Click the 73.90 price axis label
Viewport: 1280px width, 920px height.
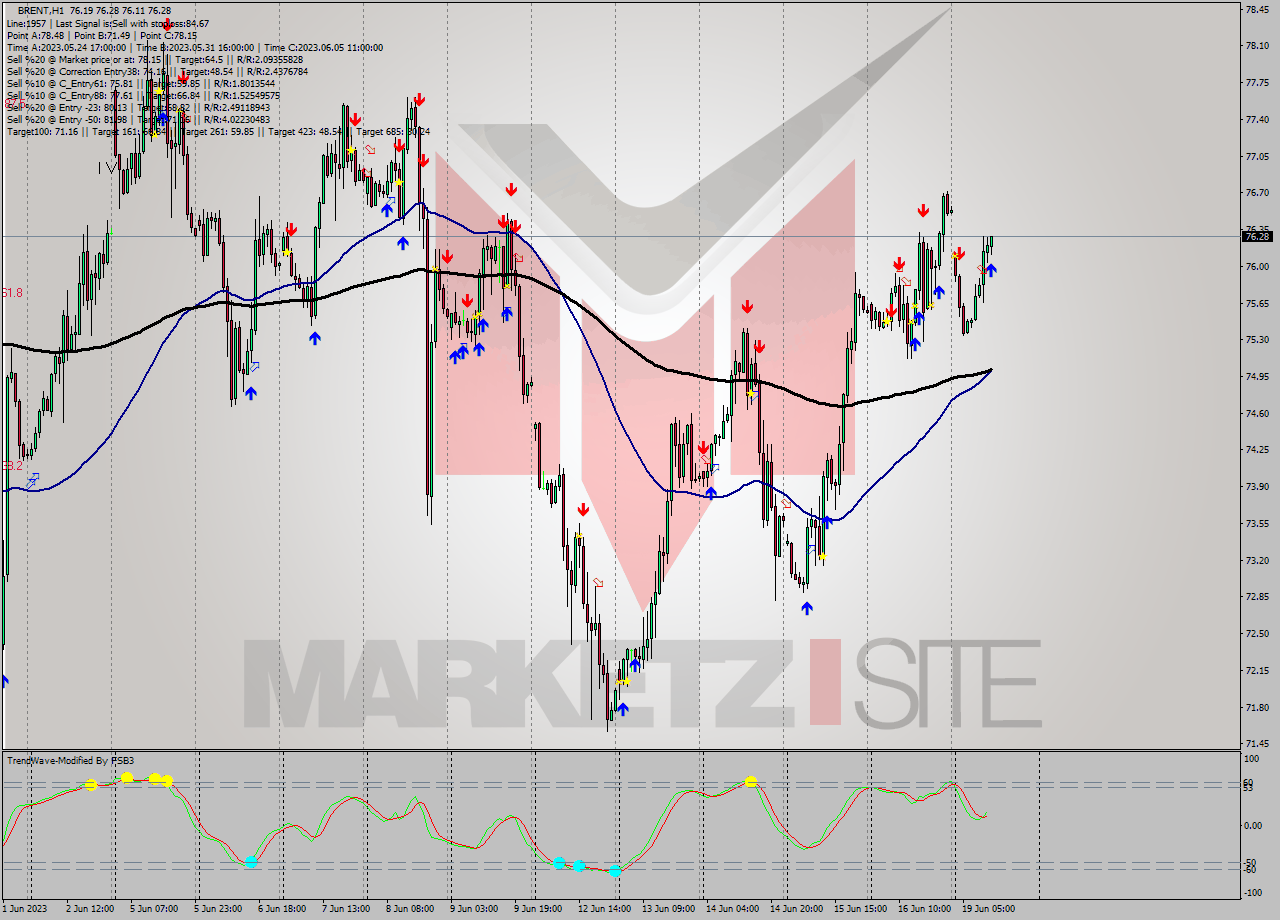click(x=1257, y=487)
